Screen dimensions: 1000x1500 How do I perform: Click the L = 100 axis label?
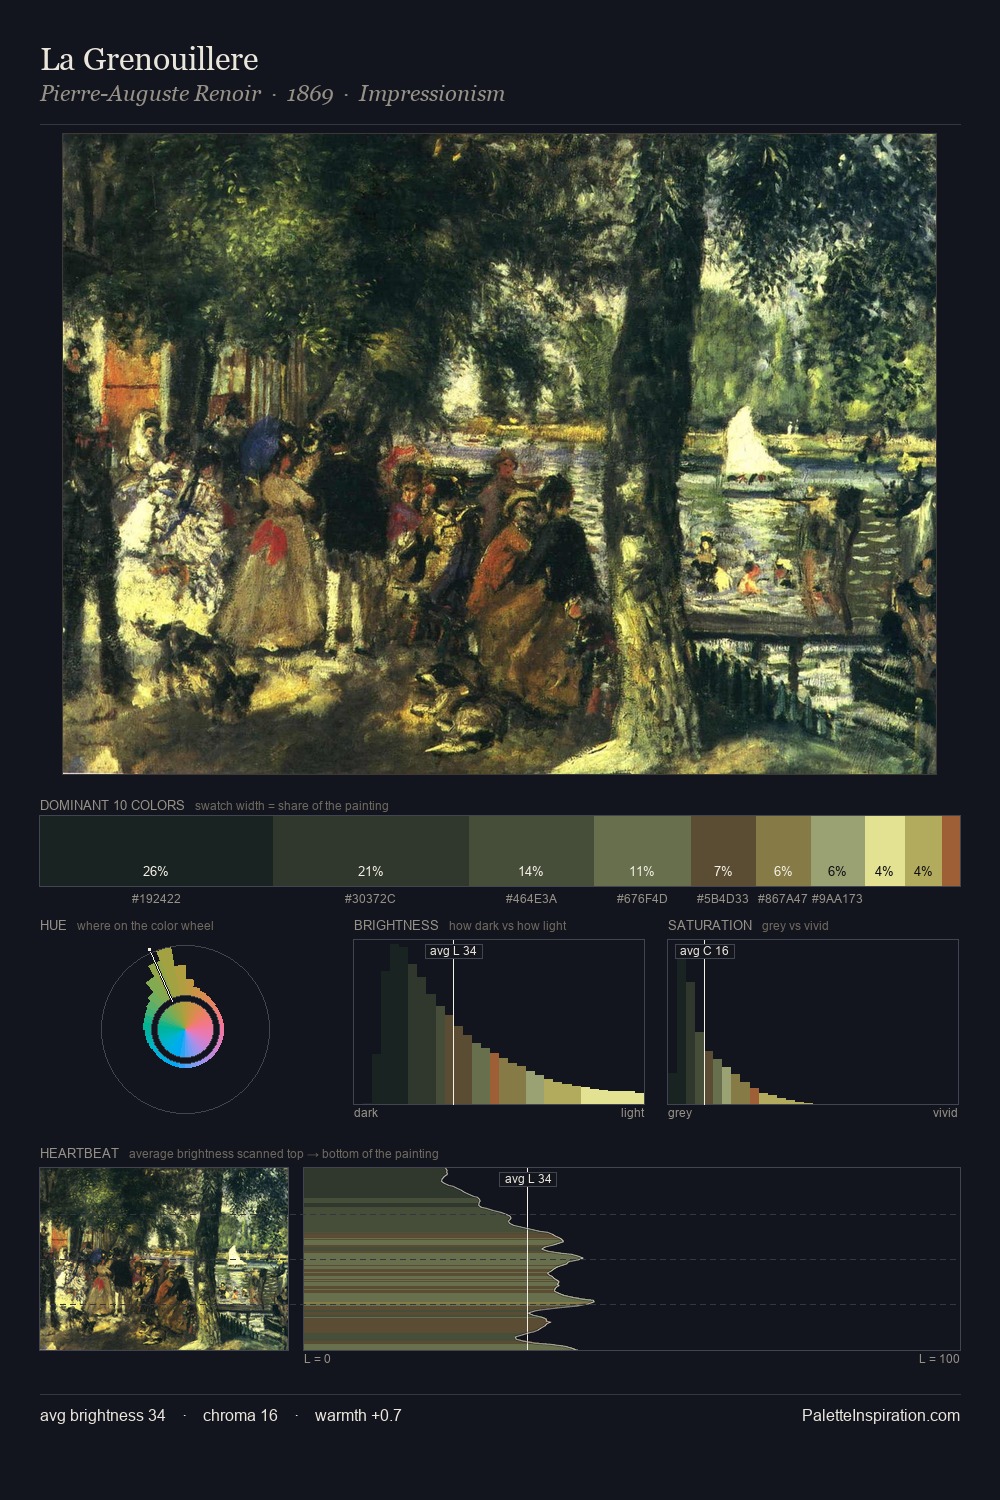coord(939,1359)
